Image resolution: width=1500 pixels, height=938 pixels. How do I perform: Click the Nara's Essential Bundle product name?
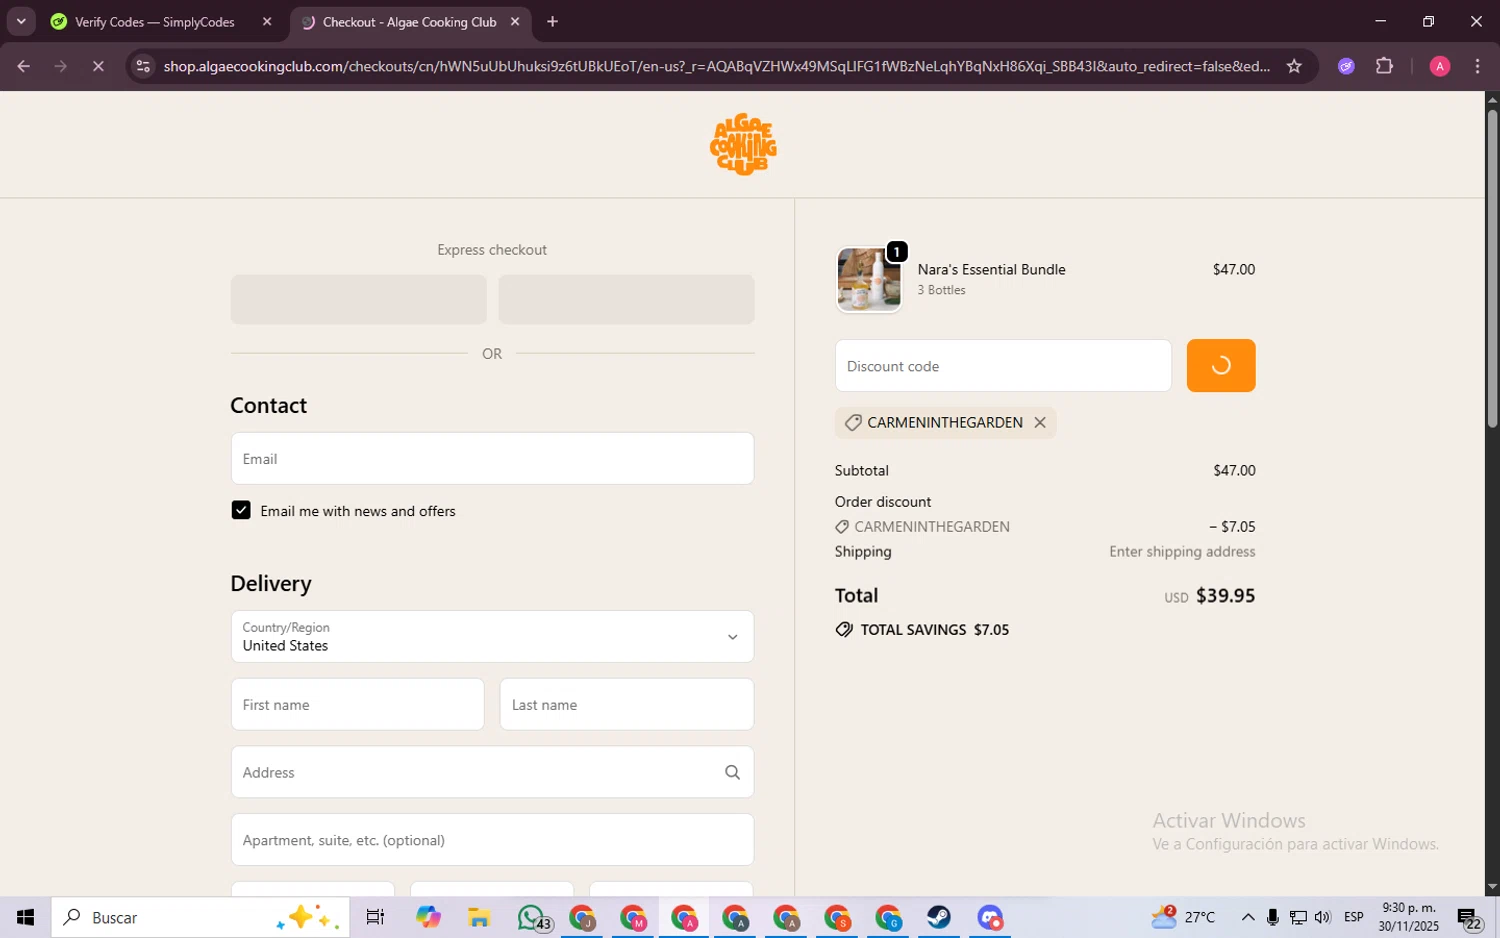pyautogui.click(x=991, y=269)
